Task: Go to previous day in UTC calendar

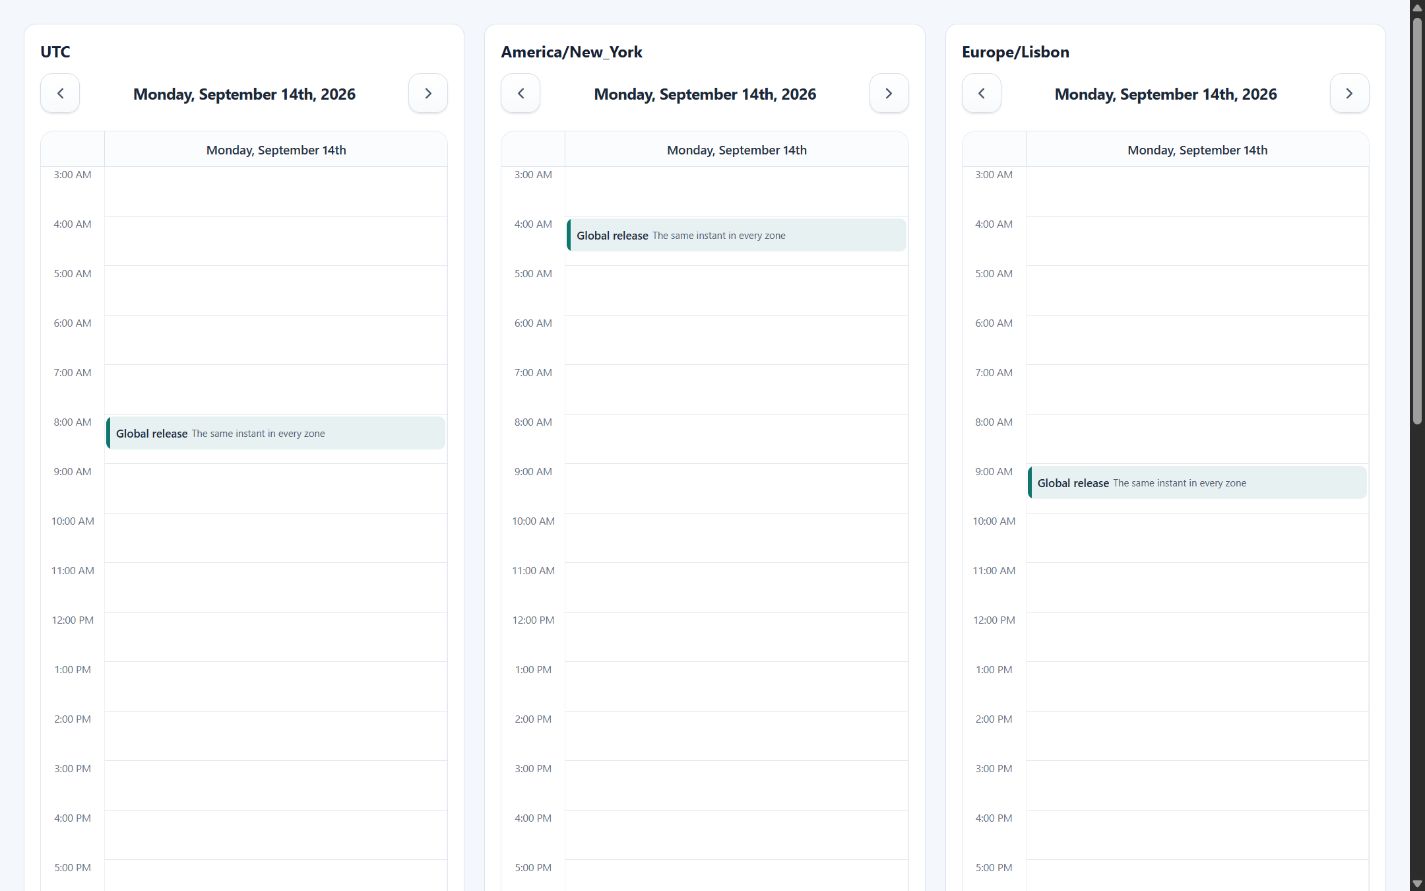Action: [60, 94]
